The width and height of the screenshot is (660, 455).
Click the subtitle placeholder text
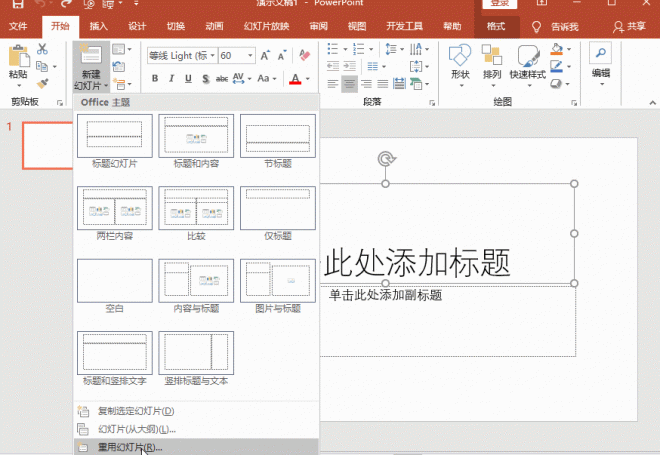click(385, 295)
